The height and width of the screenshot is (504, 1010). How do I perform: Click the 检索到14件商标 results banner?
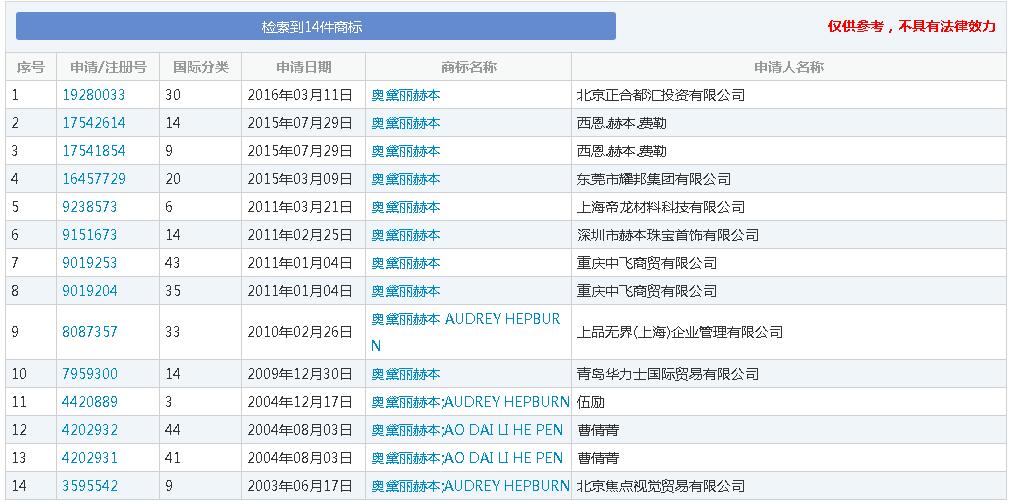pos(316,26)
